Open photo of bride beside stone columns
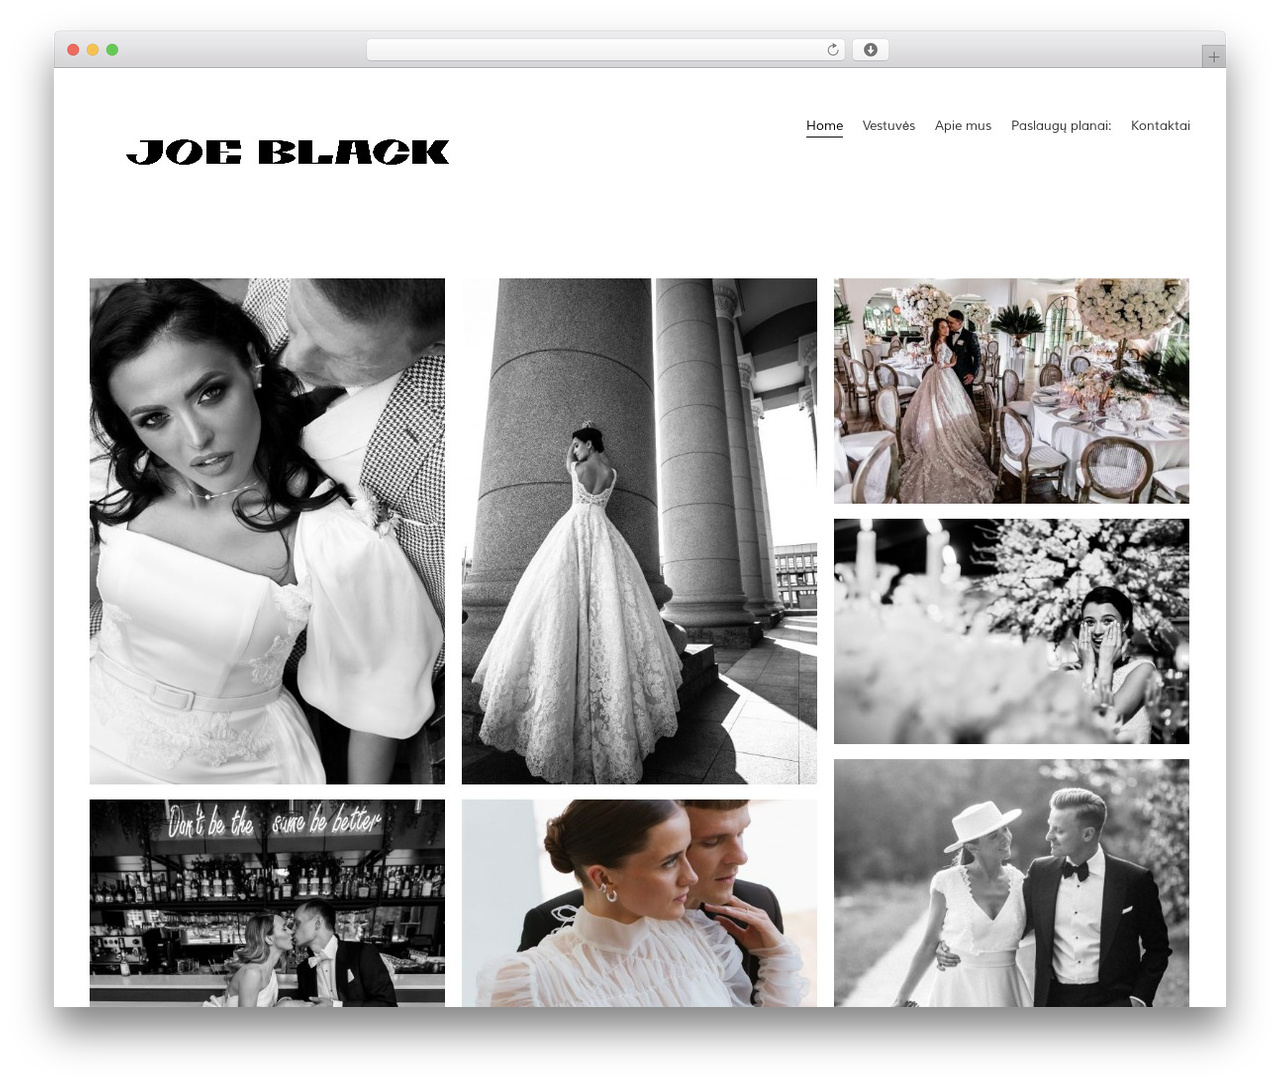Image resolution: width=1280 pixels, height=1084 pixels. point(639,531)
